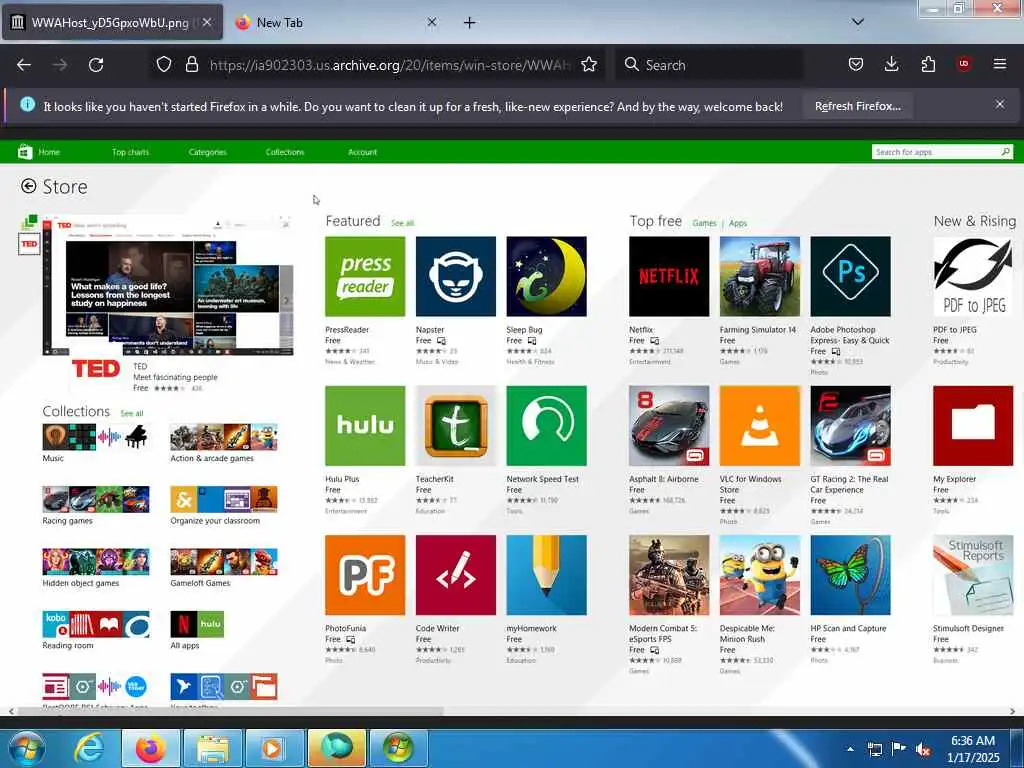Open the Categories menu

[208, 152]
